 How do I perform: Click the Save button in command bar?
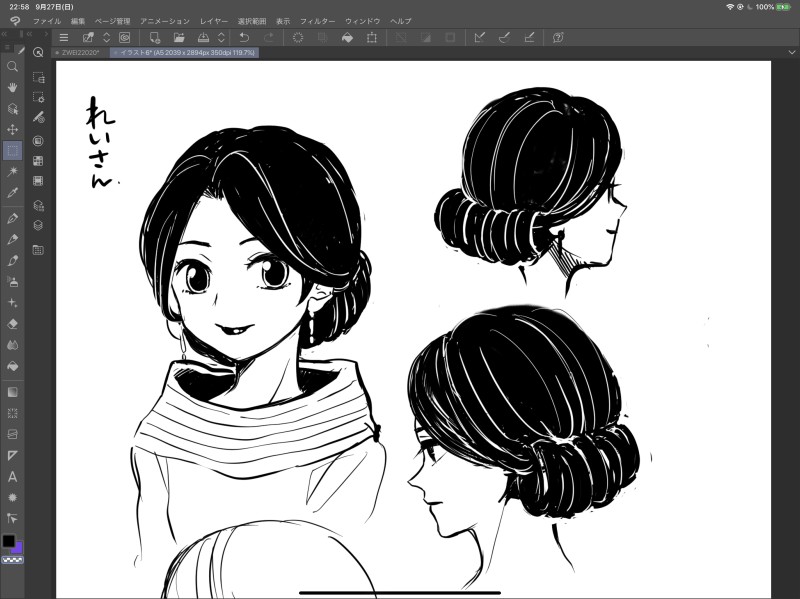203,37
